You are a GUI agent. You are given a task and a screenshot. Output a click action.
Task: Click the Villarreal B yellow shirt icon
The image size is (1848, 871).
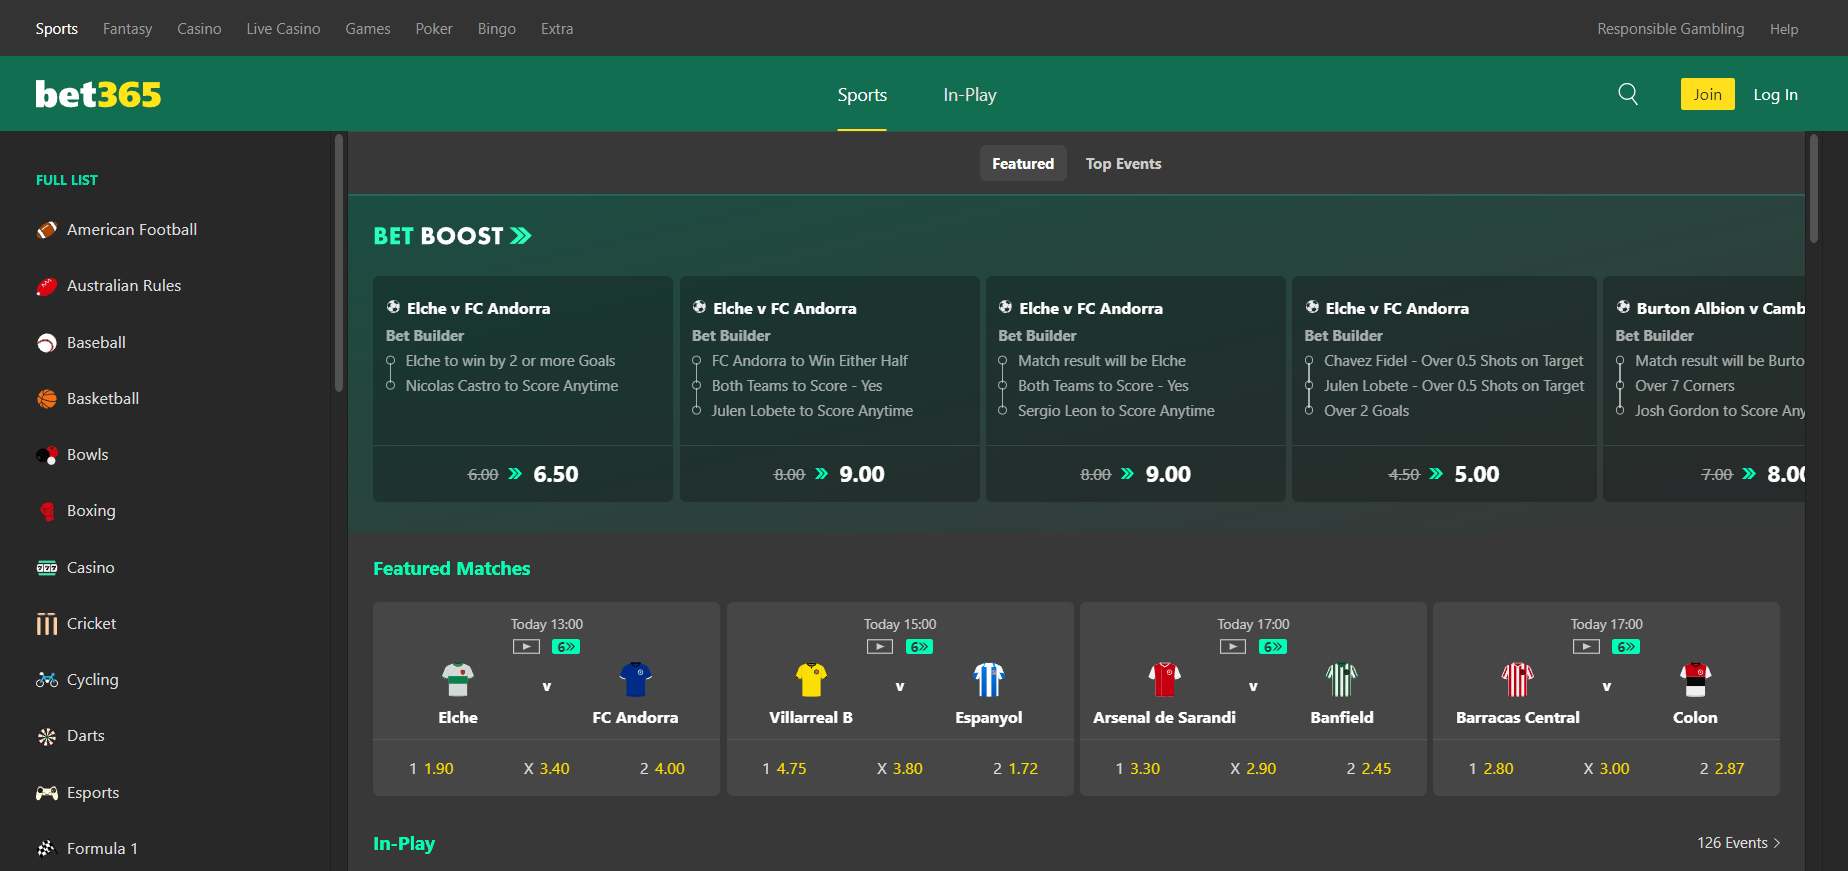click(x=811, y=679)
